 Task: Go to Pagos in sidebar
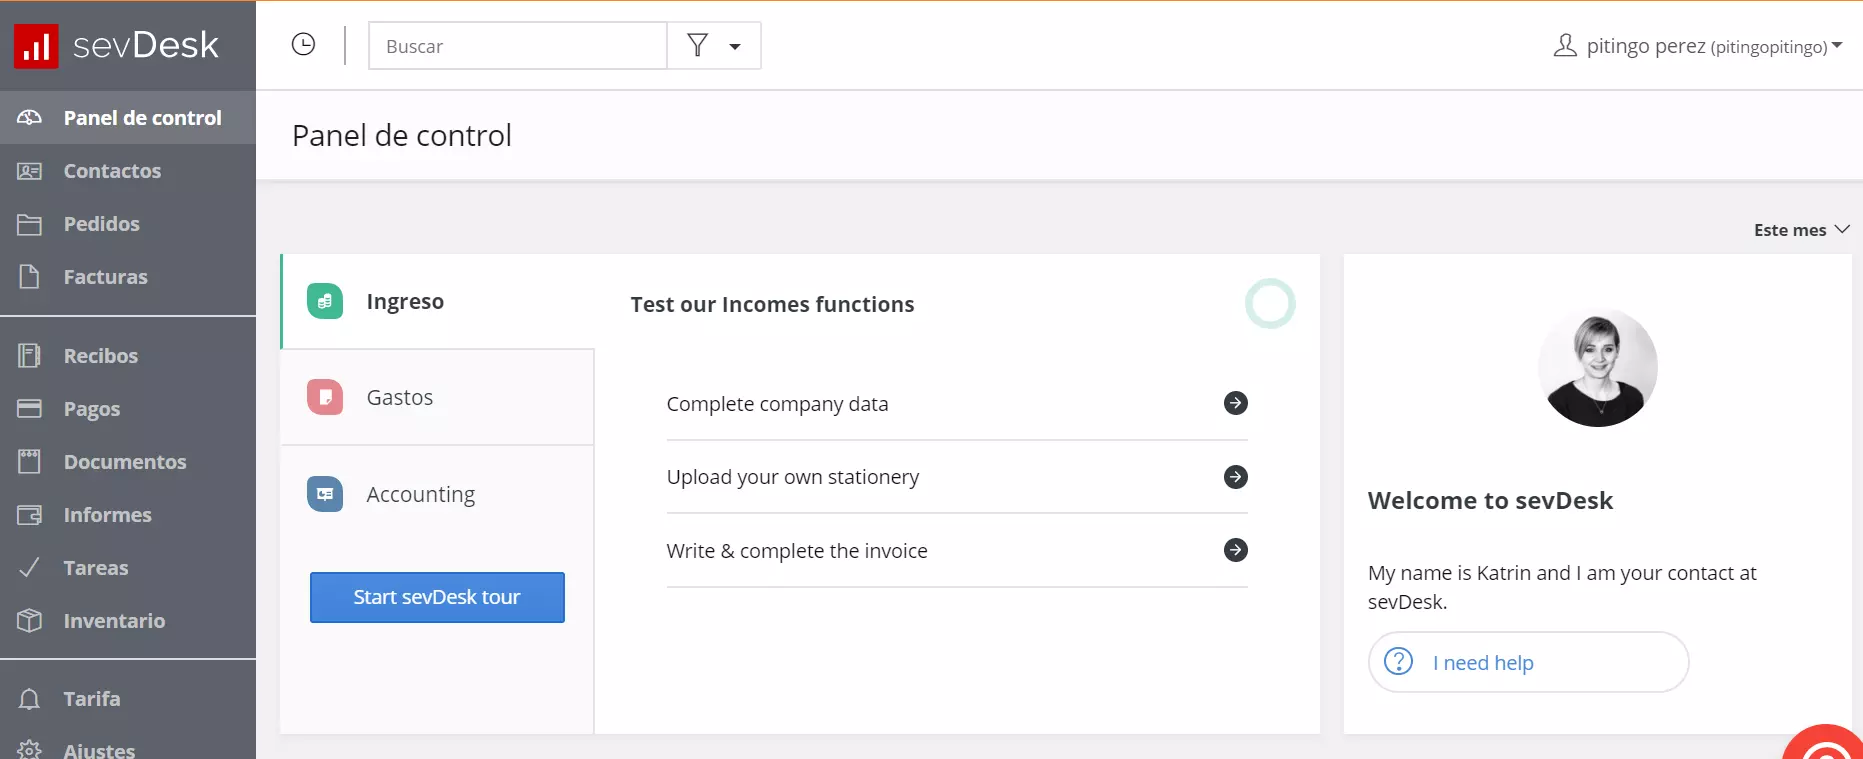pyautogui.click(x=128, y=409)
